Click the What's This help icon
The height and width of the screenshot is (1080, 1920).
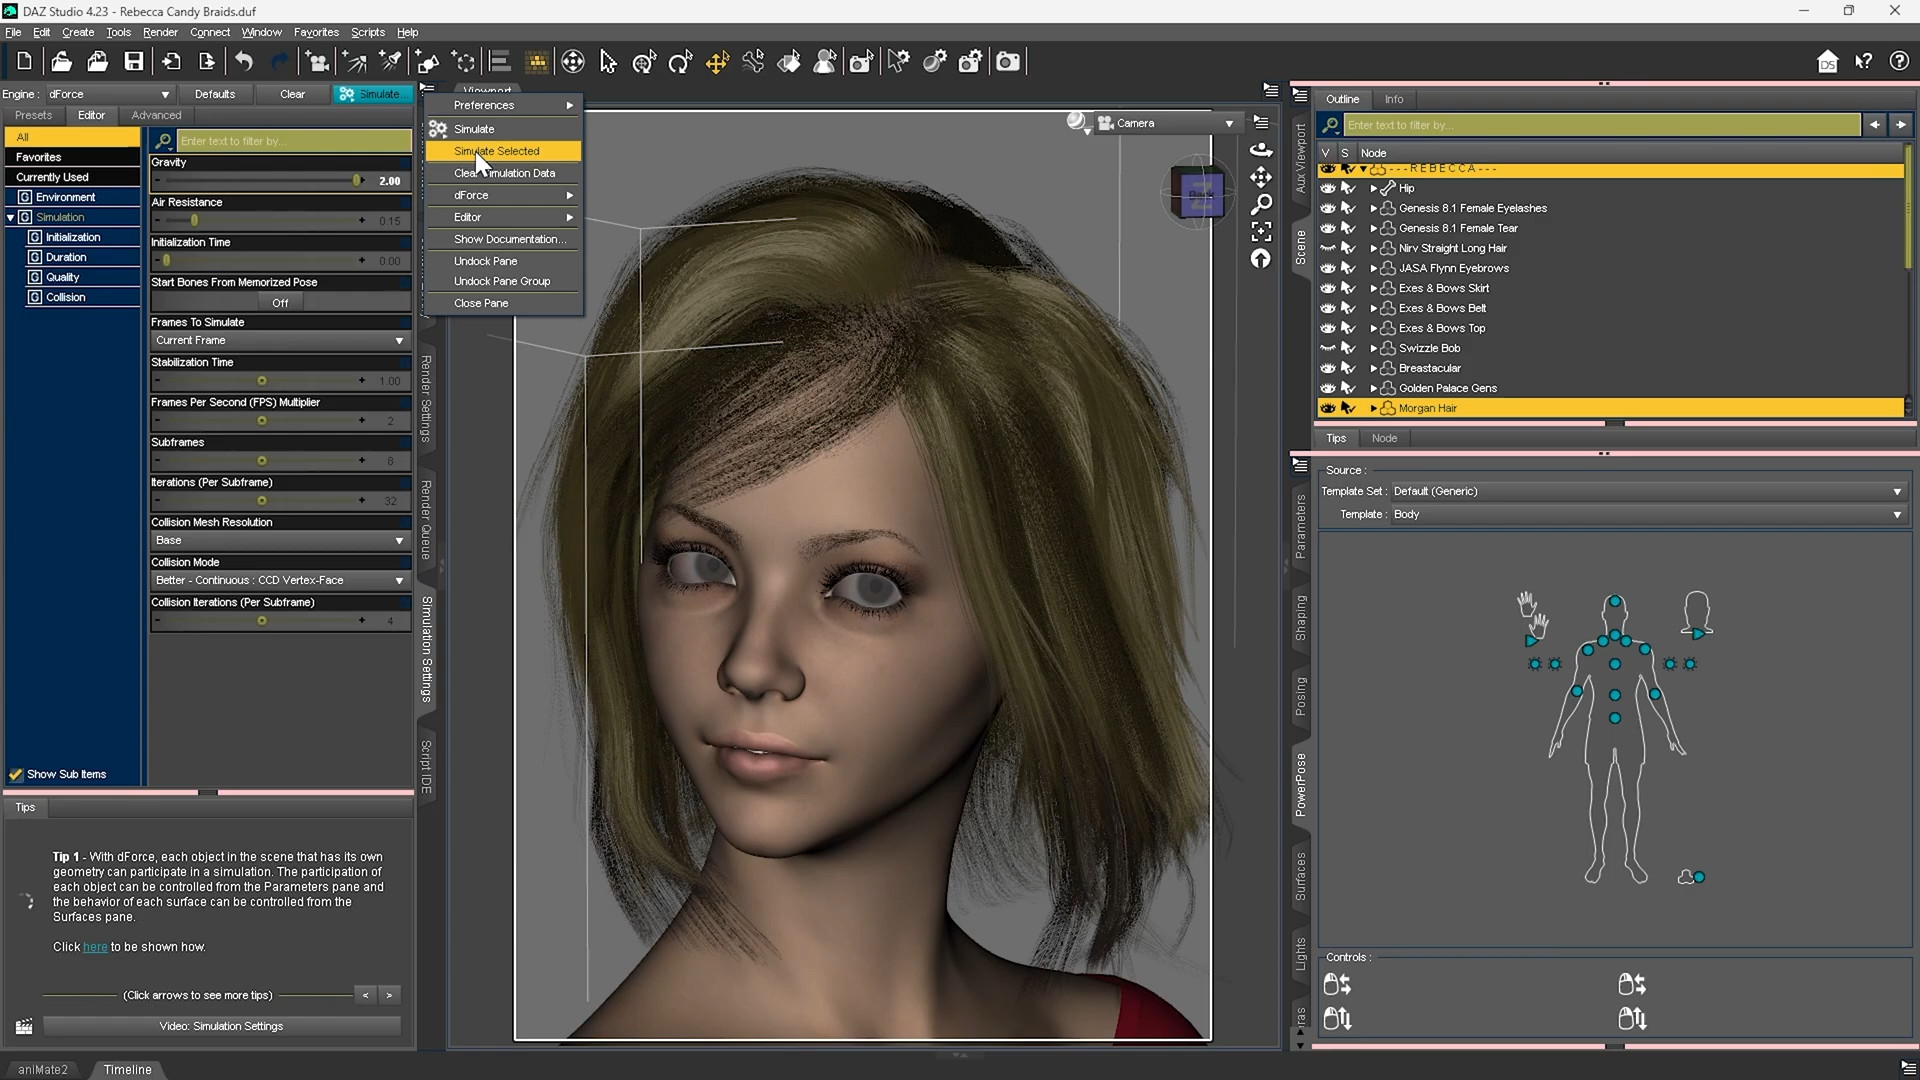(1863, 62)
